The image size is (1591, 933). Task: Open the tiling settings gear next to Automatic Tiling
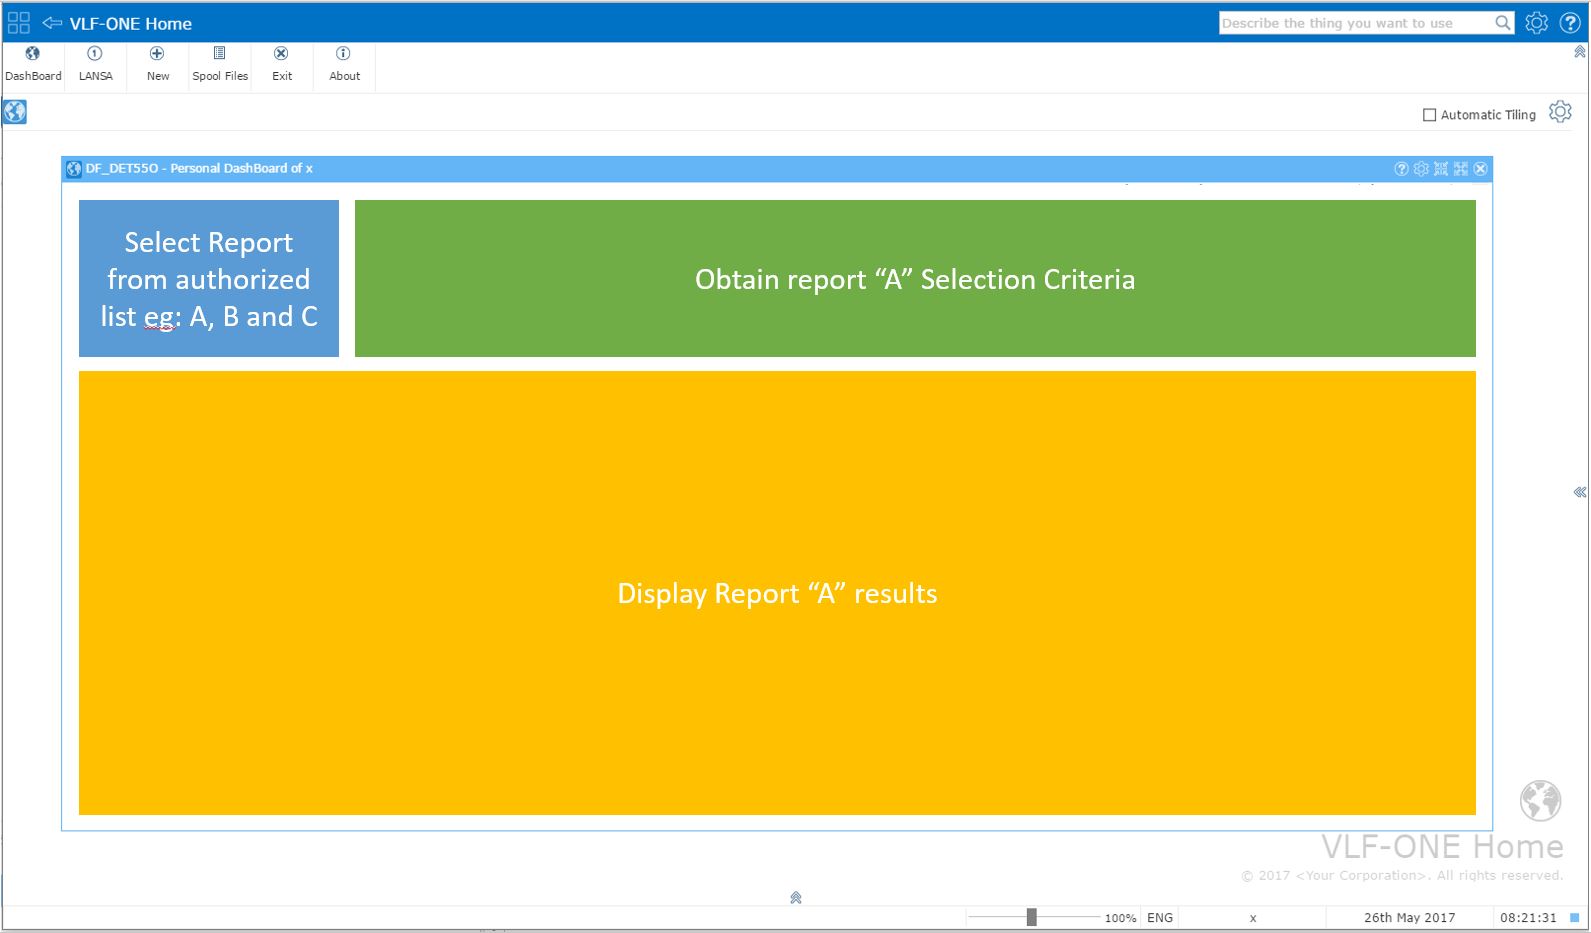pyautogui.click(x=1560, y=112)
